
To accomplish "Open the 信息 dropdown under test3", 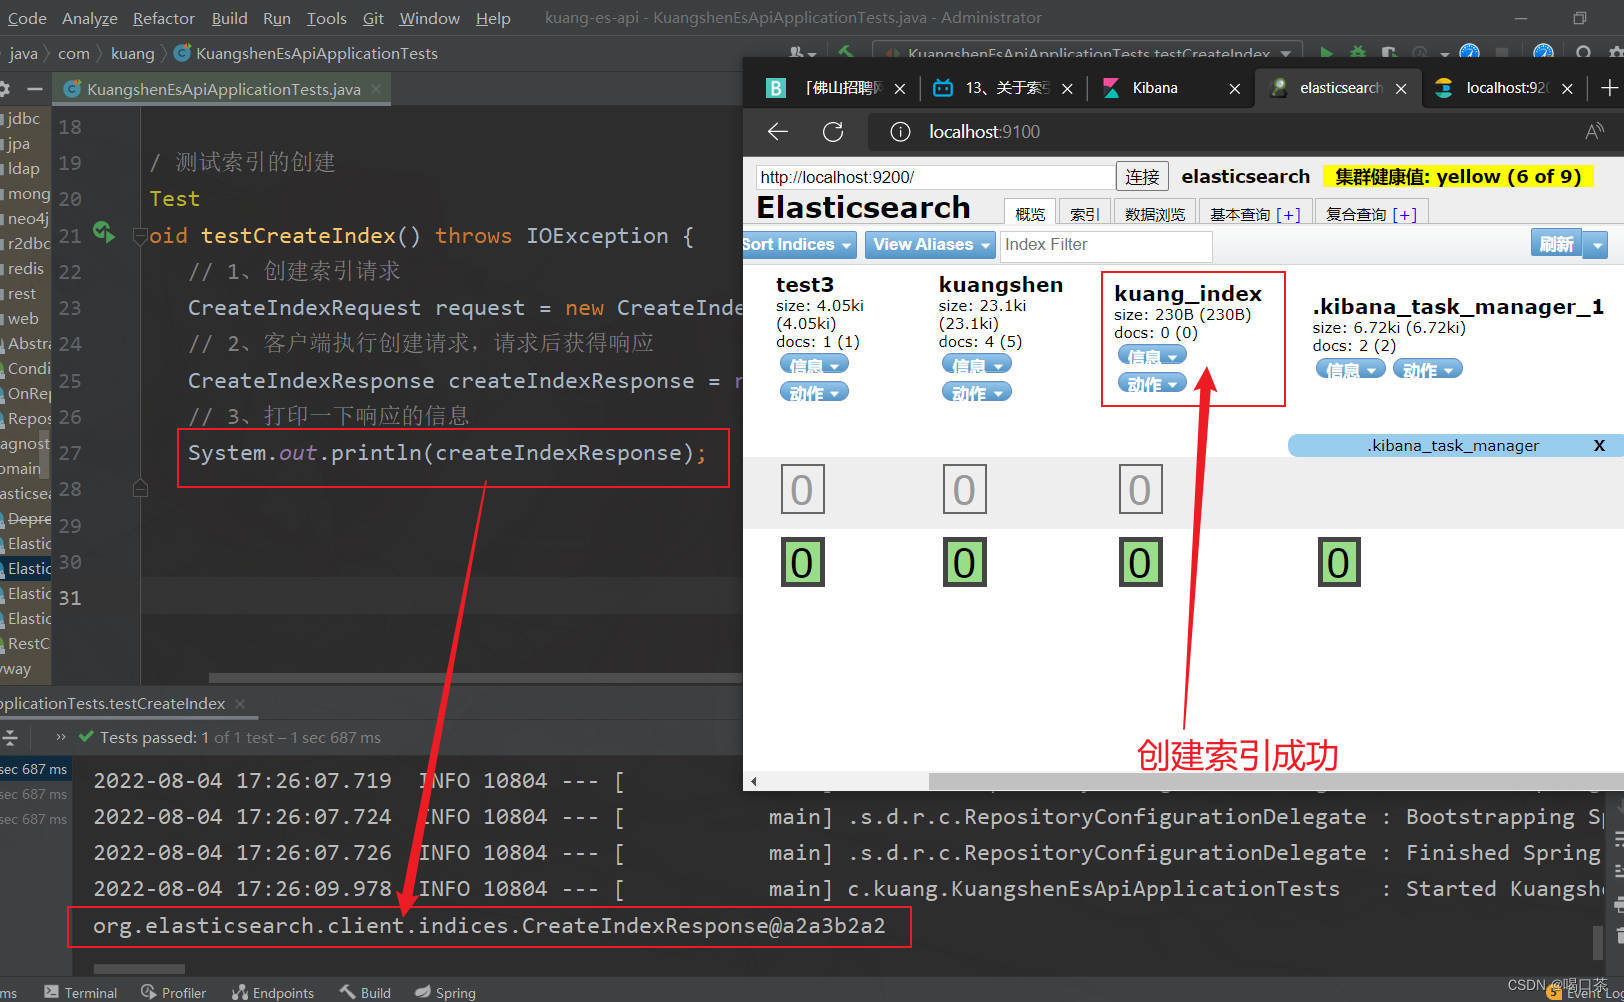I will pyautogui.click(x=814, y=365).
